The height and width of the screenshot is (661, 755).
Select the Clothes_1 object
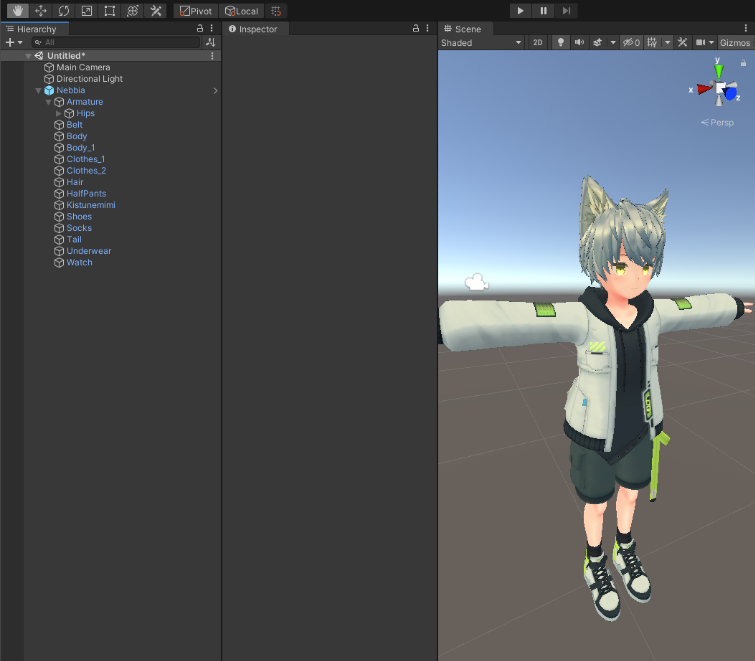click(x=85, y=159)
